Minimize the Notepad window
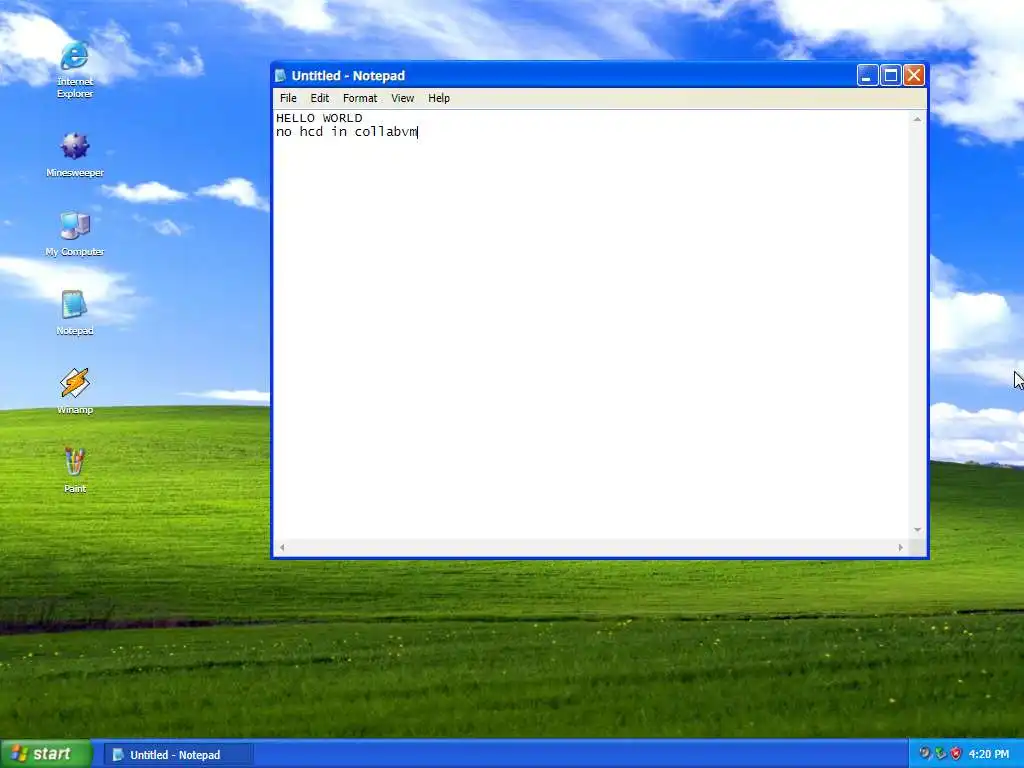The height and width of the screenshot is (768, 1024). point(867,76)
